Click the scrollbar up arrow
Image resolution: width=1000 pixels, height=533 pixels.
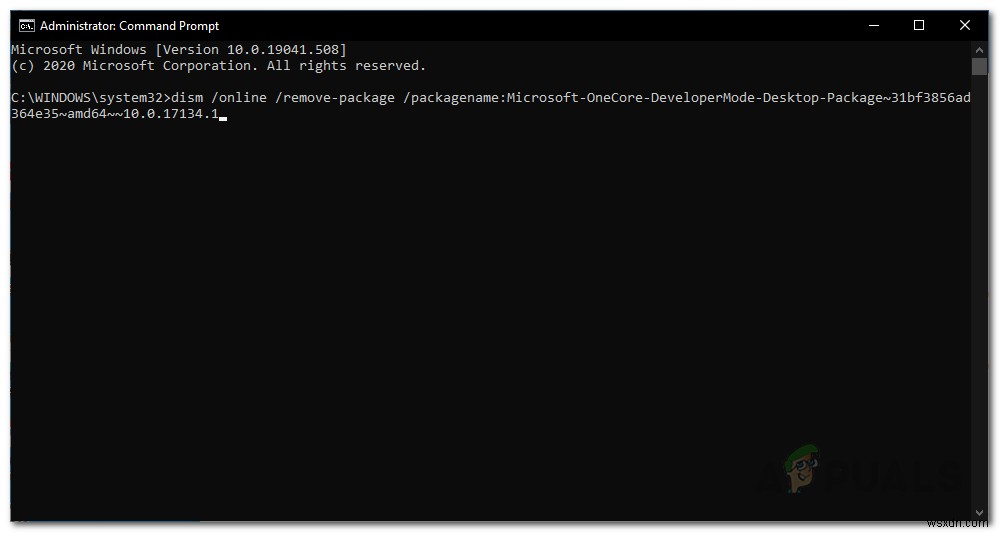979,47
